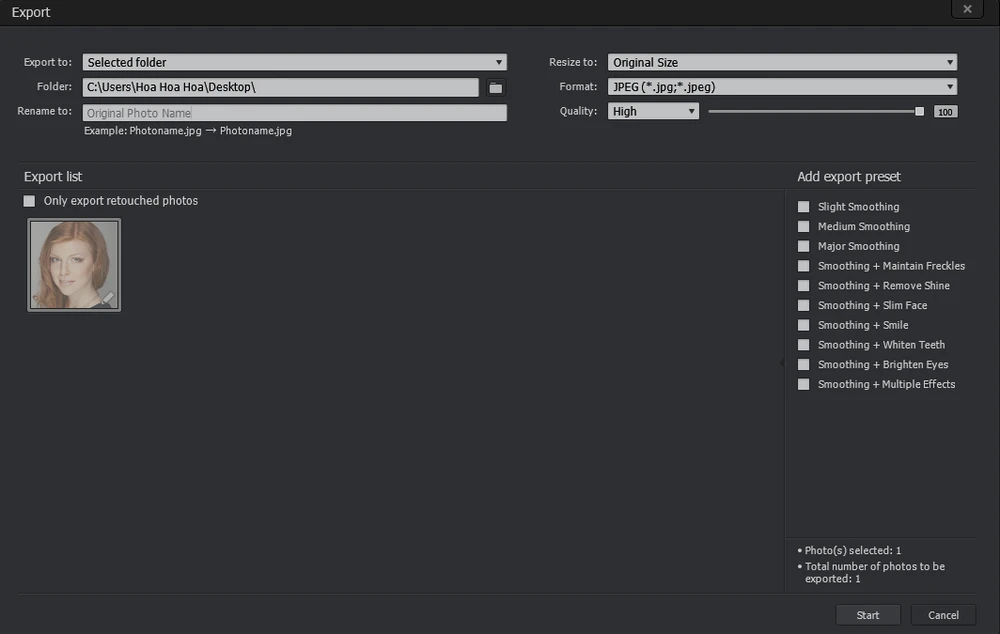Click the browse folder icon
Viewport: 1000px width, 634px height.
(495, 88)
